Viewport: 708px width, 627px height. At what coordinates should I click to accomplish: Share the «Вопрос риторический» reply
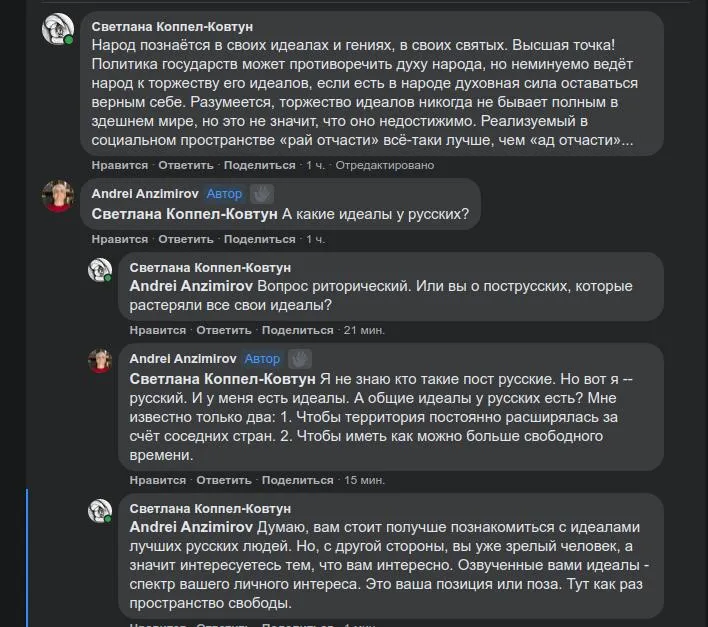click(298, 330)
